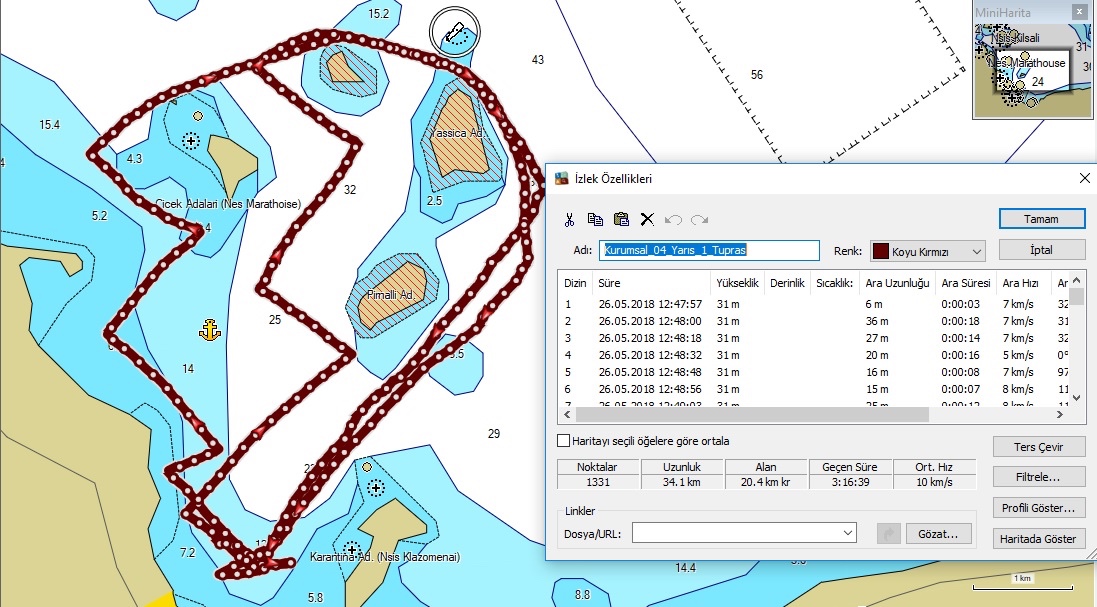1097x607 pixels.
Task: Click the Noktalar value 1331
Action: coord(598,482)
